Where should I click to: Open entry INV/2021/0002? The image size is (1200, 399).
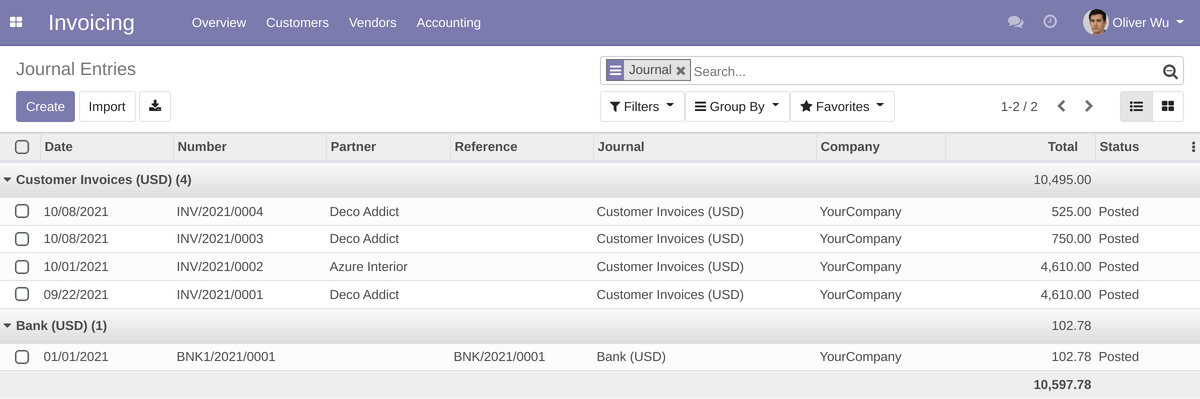click(220, 267)
